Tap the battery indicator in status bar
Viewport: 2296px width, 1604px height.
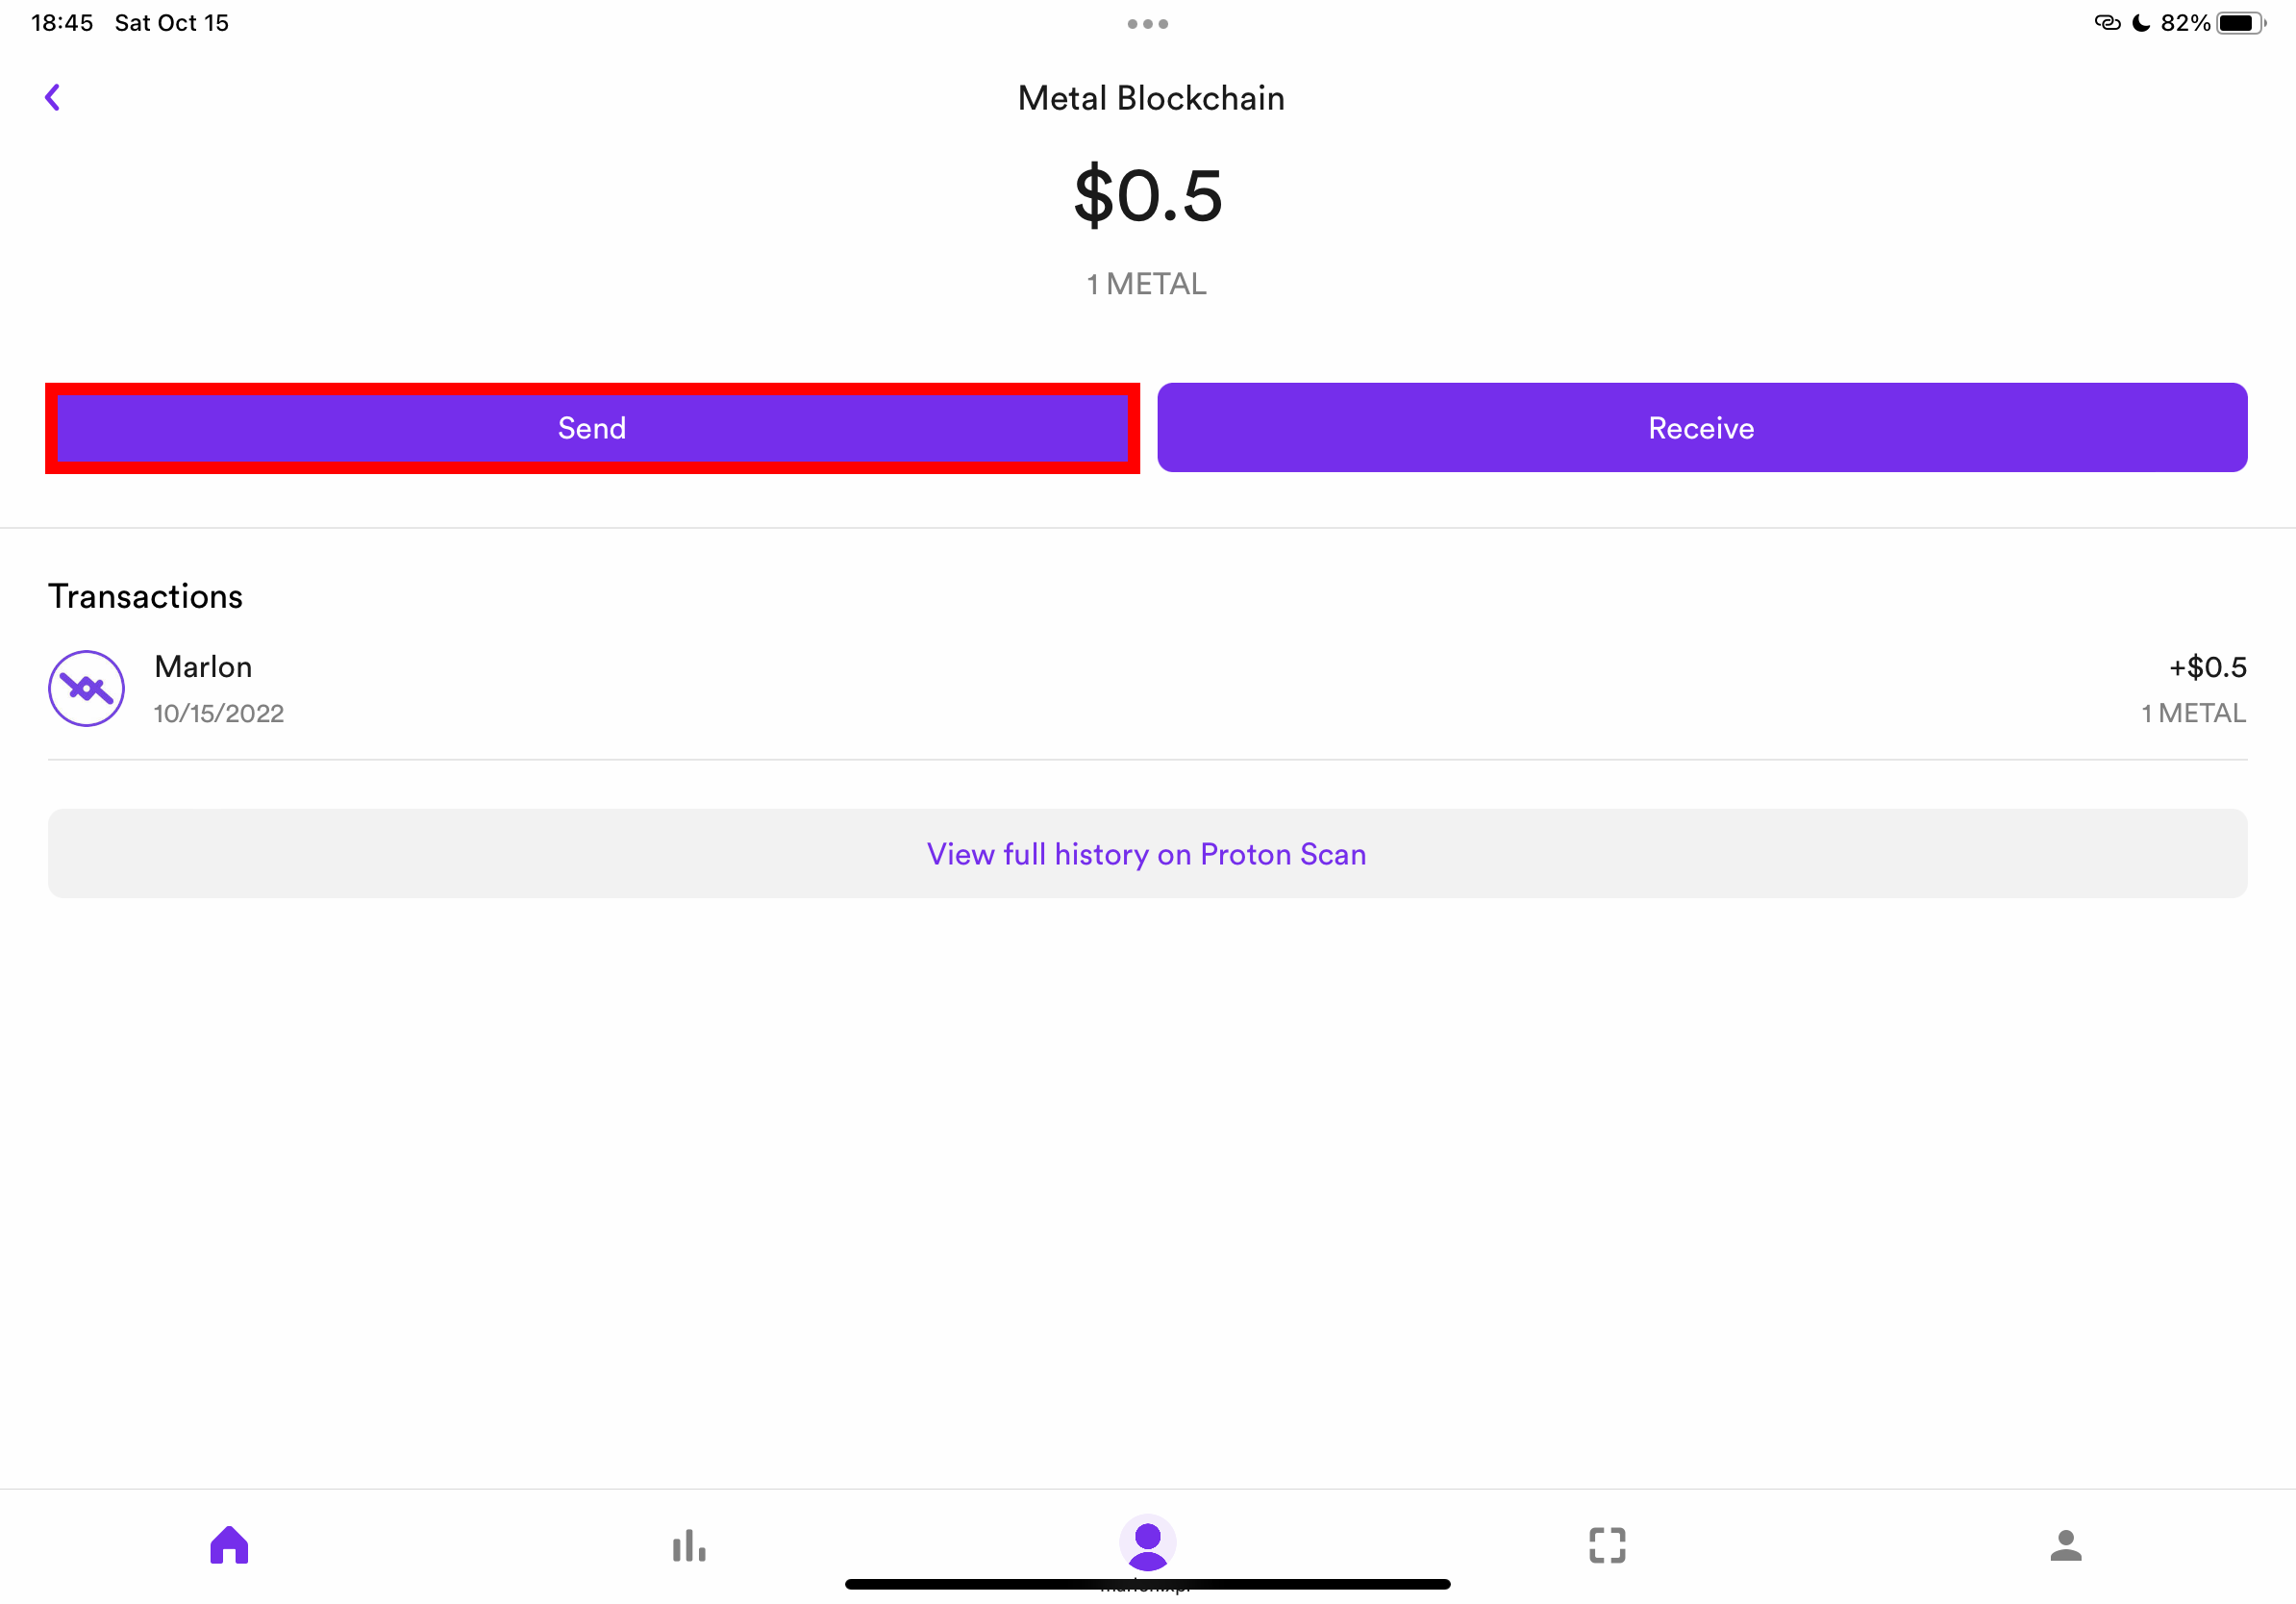2239,23
